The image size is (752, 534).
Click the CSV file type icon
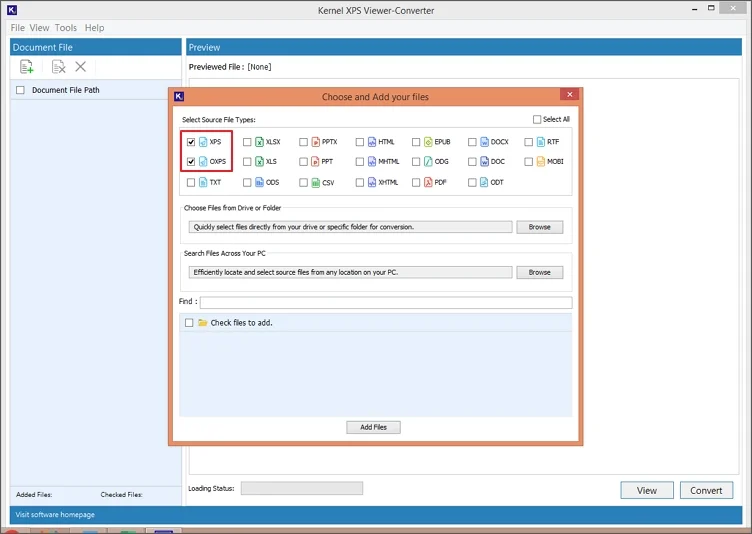(x=316, y=182)
